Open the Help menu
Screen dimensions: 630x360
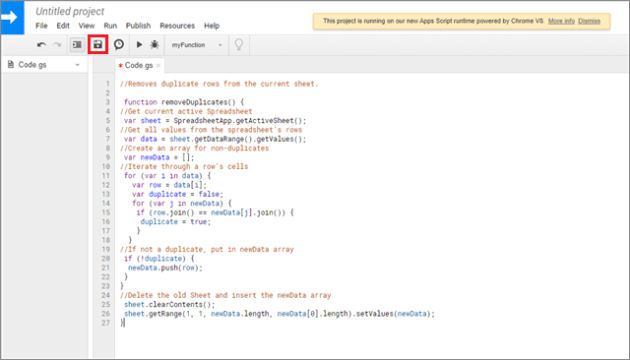pos(212,26)
